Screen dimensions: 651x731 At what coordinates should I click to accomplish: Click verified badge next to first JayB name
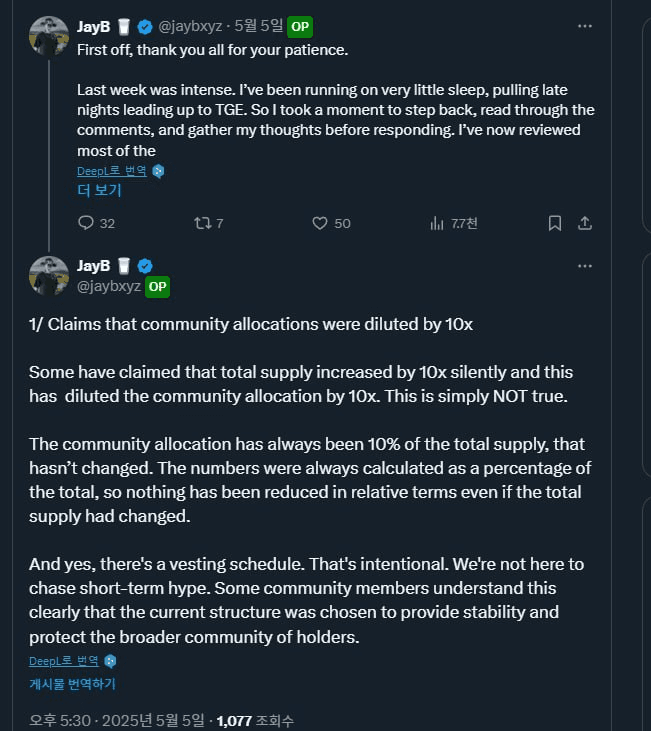tap(145, 27)
